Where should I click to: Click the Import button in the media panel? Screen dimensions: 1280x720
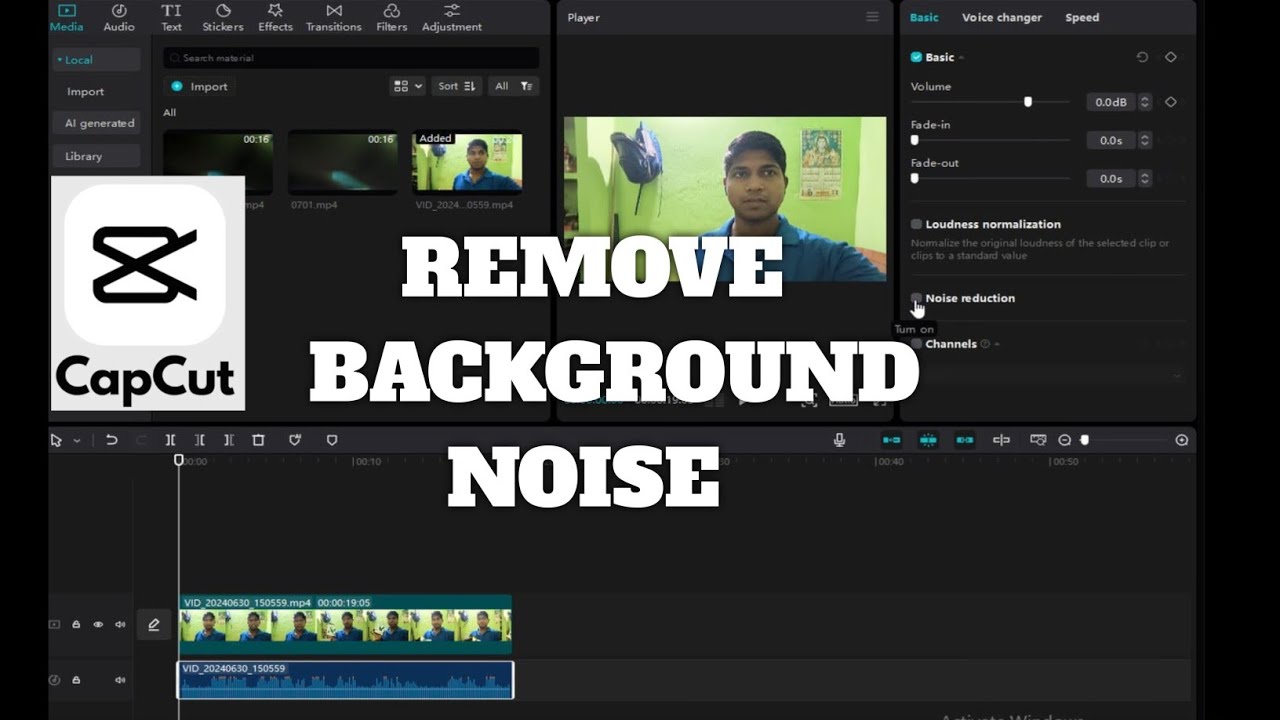199,86
